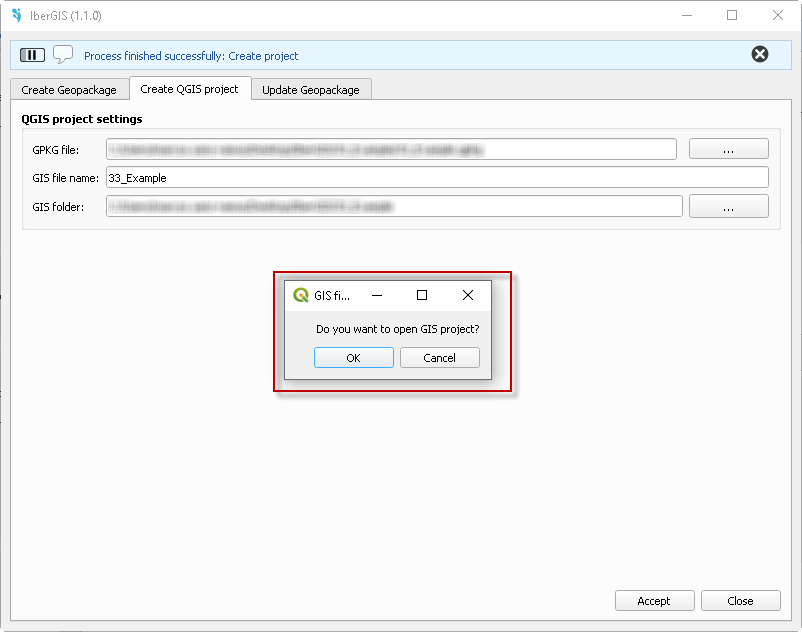Maximize the GIS project prompt dialog
The image size is (802, 632).
pos(422,295)
